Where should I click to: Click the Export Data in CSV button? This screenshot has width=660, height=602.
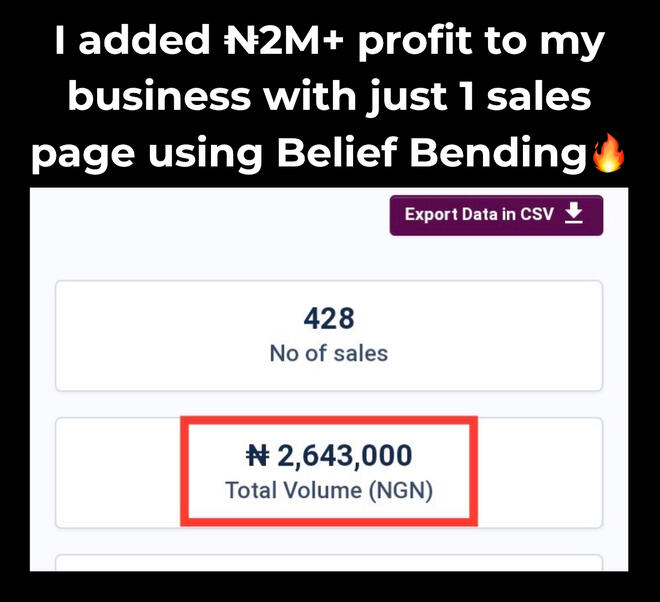496,215
